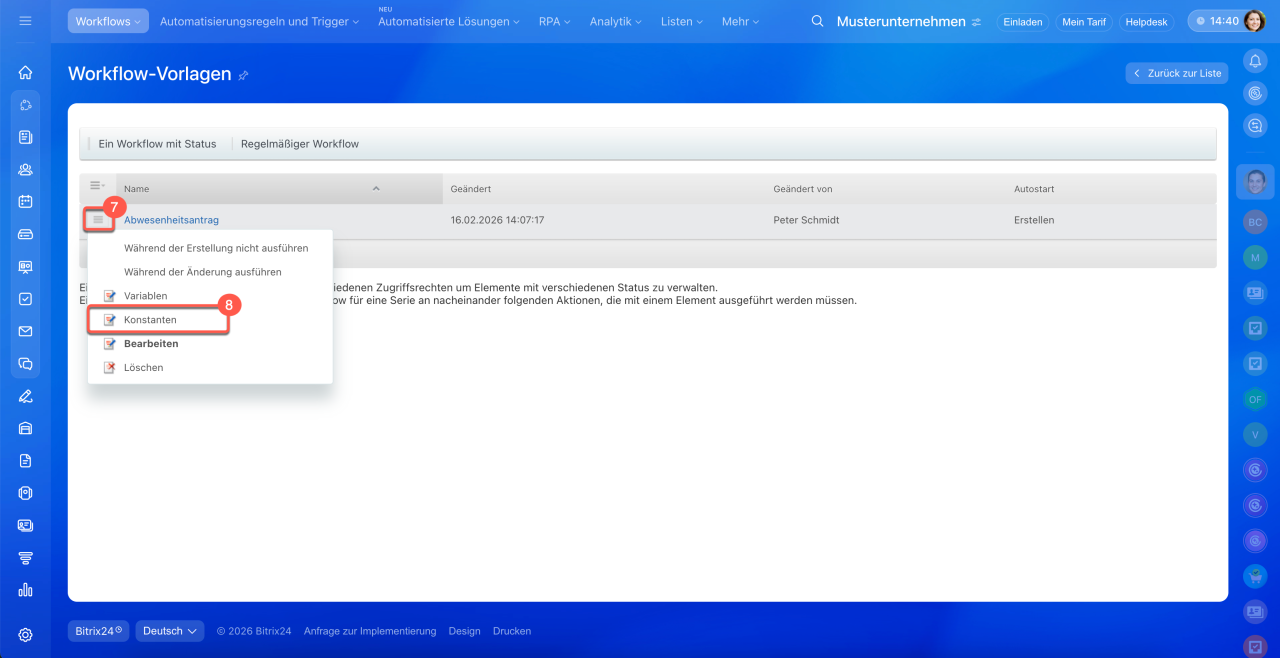Screen dimensions: 1280x658
Task: Click the row menu icon beside Abwesenheitsantrag
Action: tap(98, 219)
